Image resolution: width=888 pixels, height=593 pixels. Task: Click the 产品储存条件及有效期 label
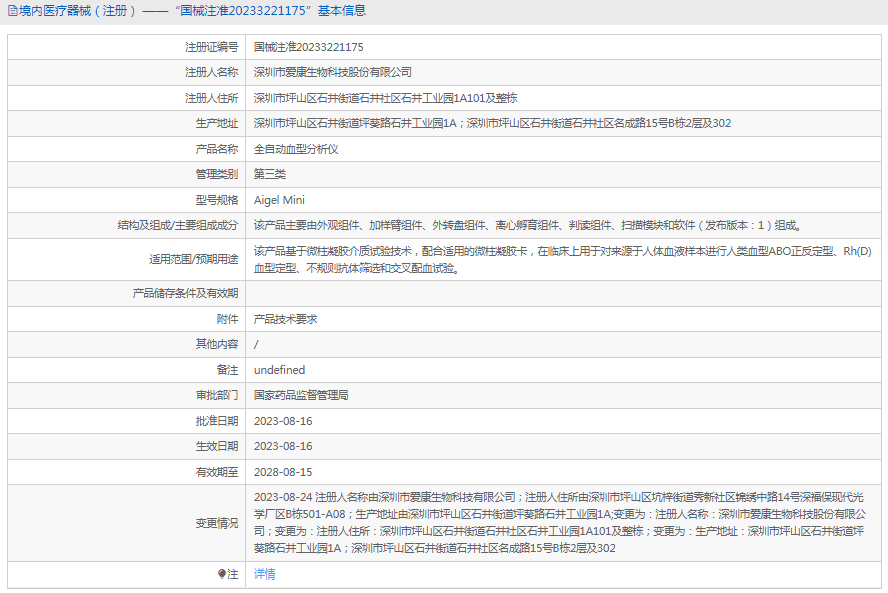click(185, 293)
